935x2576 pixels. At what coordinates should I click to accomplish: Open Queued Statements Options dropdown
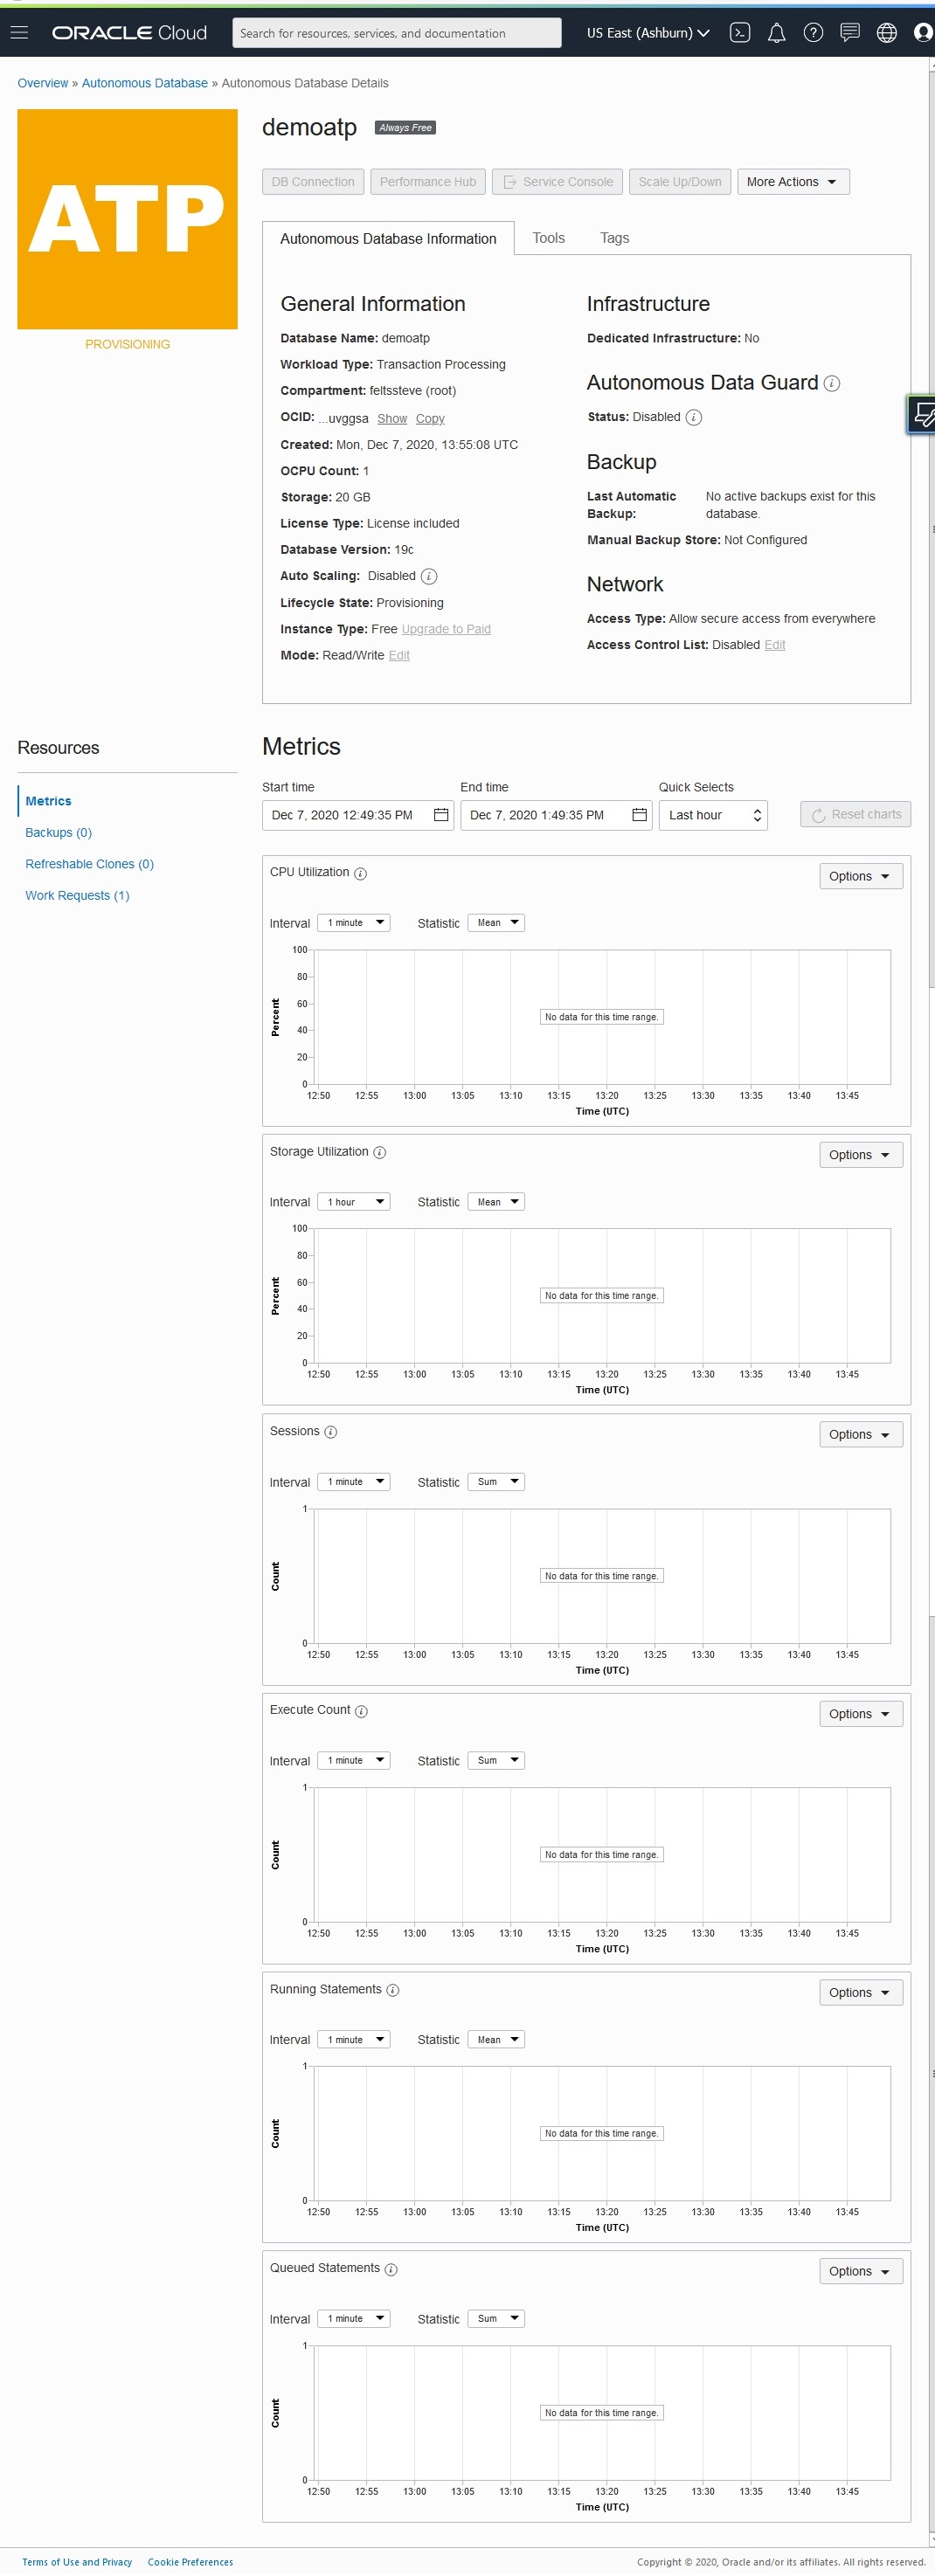(x=860, y=2271)
